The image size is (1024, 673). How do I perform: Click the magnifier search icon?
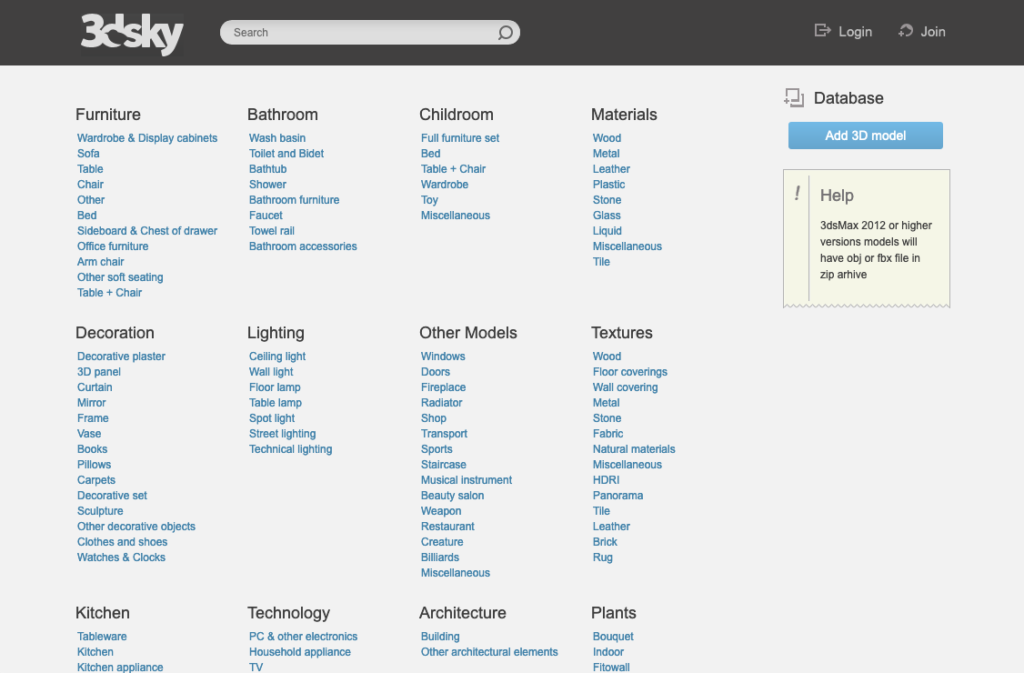pyautogui.click(x=505, y=32)
